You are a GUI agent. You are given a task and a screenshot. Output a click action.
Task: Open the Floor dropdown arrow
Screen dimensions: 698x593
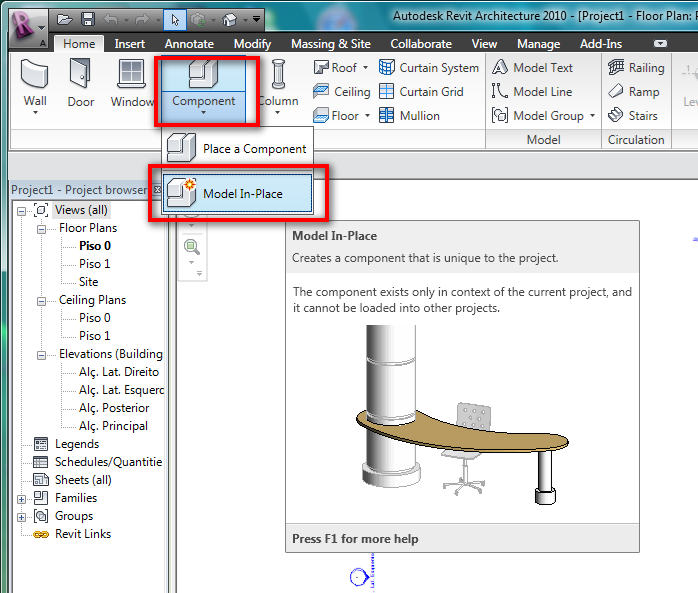click(367, 116)
